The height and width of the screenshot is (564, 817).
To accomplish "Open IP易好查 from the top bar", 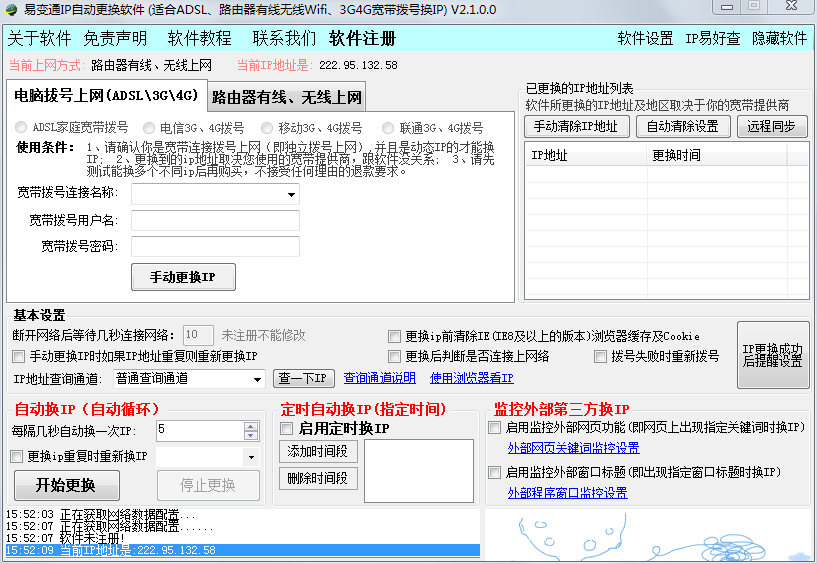I will coord(712,38).
